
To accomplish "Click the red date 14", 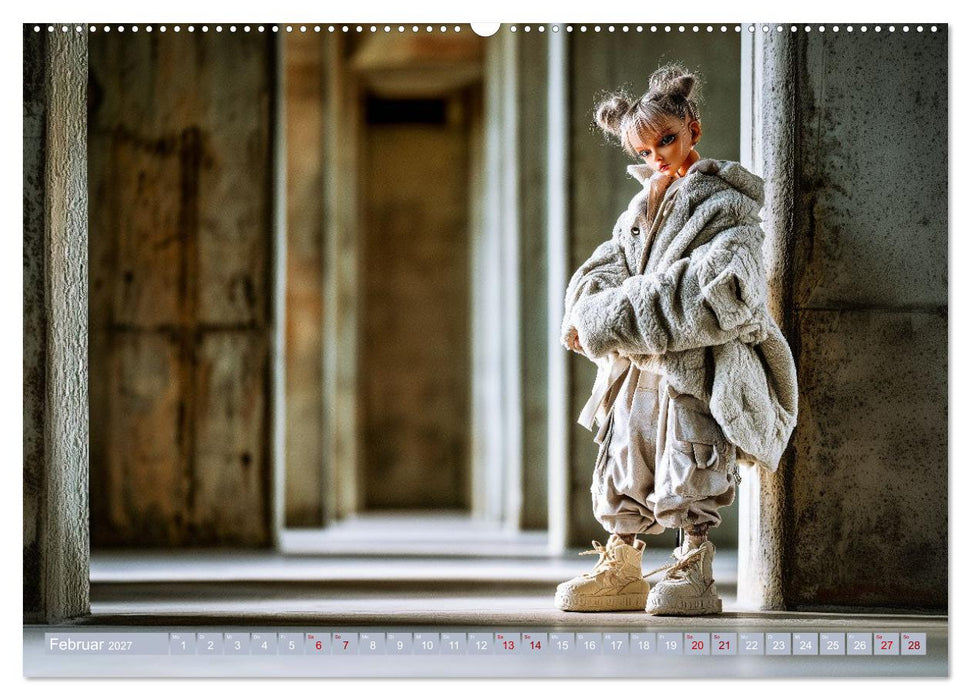I will pos(534,644).
